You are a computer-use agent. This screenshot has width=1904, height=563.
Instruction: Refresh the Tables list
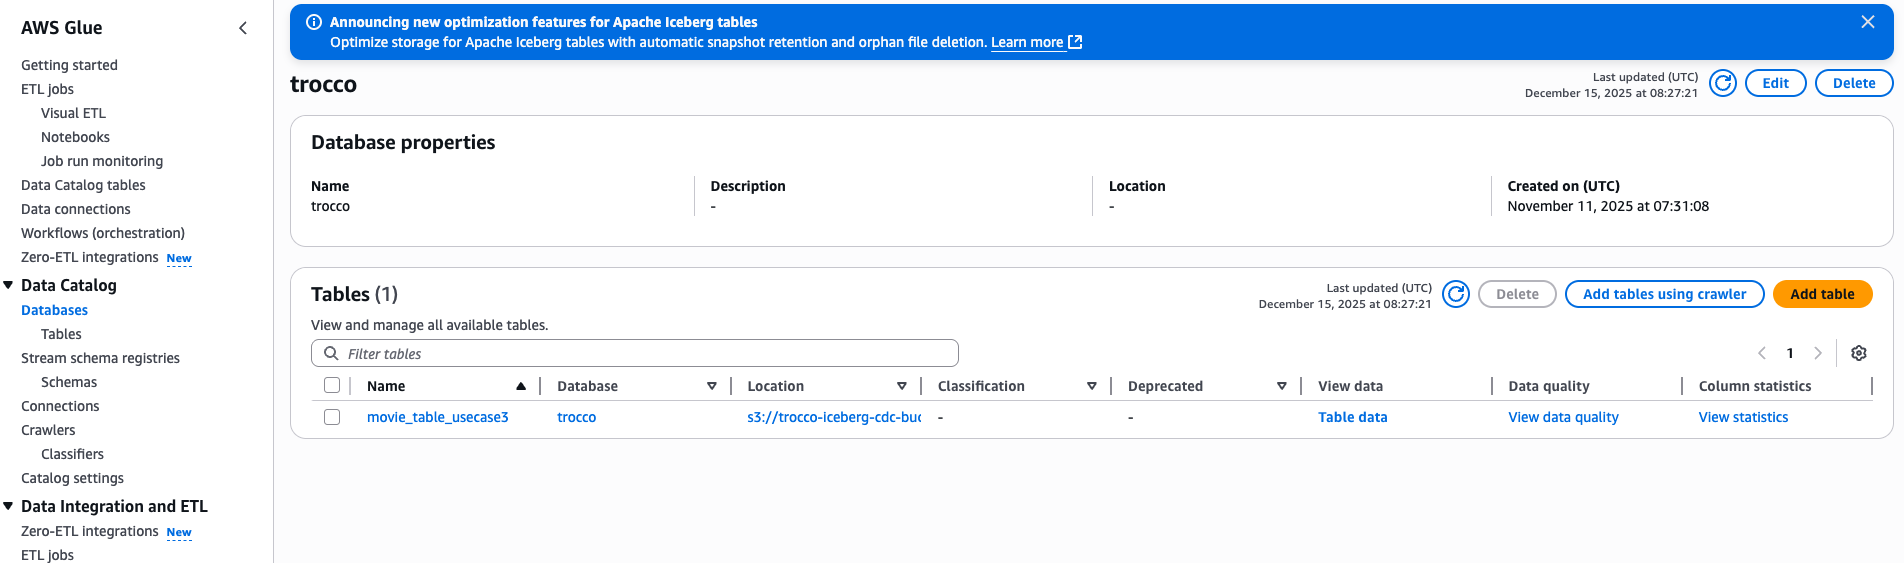(1456, 294)
